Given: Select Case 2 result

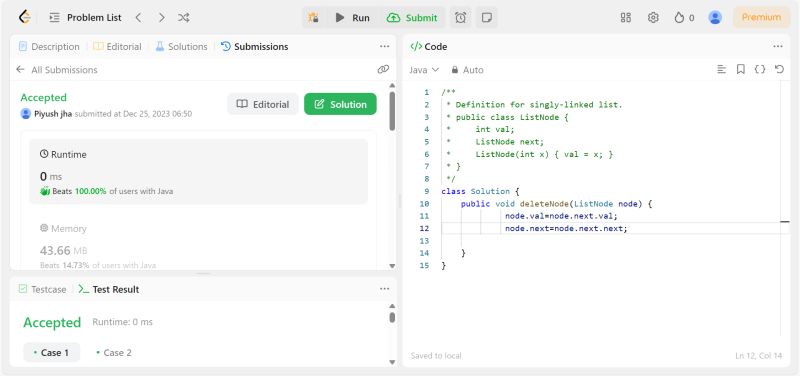Looking at the screenshot, I should 114,353.
